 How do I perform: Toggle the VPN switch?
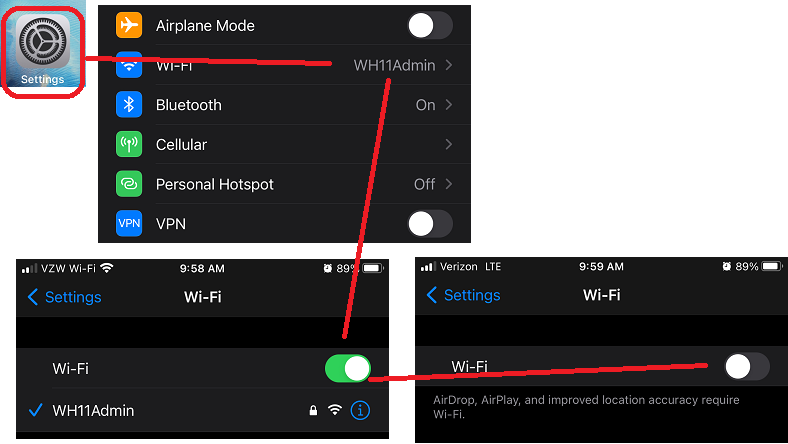(430, 223)
